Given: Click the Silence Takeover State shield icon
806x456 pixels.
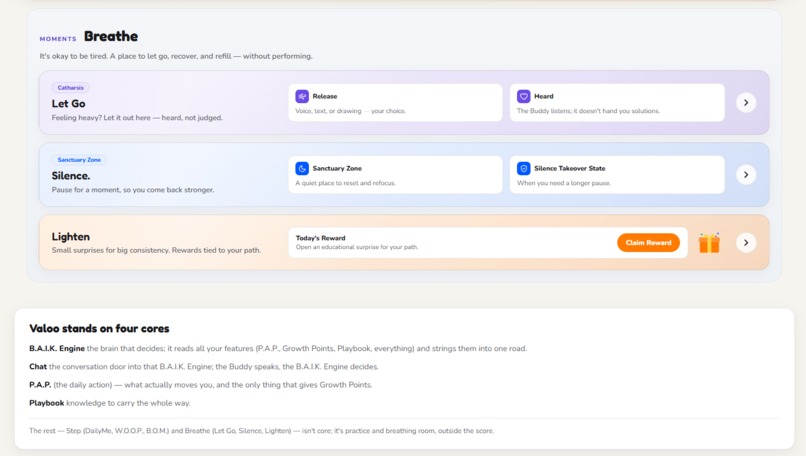Looking at the screenshot, I should pos(523,168).
